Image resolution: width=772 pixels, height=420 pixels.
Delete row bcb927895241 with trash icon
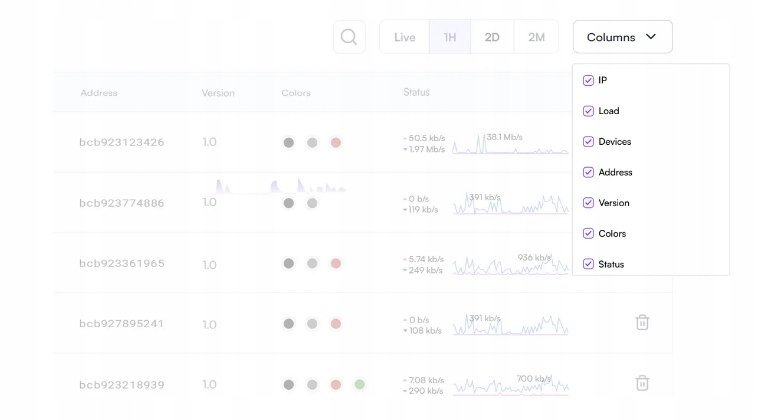642,322
